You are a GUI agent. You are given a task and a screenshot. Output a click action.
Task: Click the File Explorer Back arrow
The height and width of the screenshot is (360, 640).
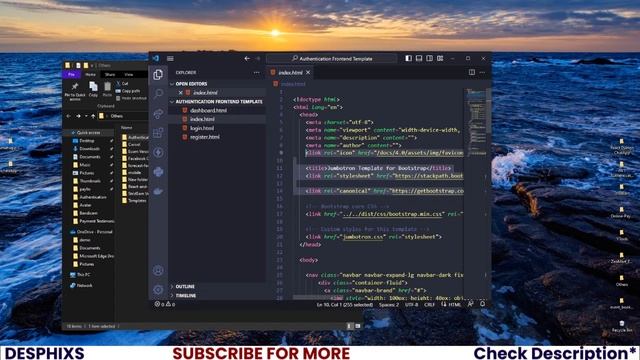click(x=69, y=116)
